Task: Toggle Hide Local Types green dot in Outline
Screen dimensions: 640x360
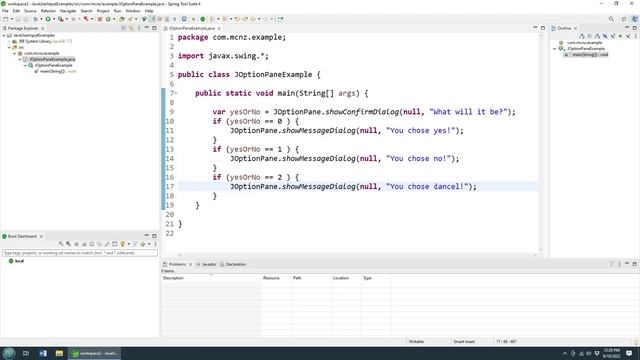Action: [620, 36]
